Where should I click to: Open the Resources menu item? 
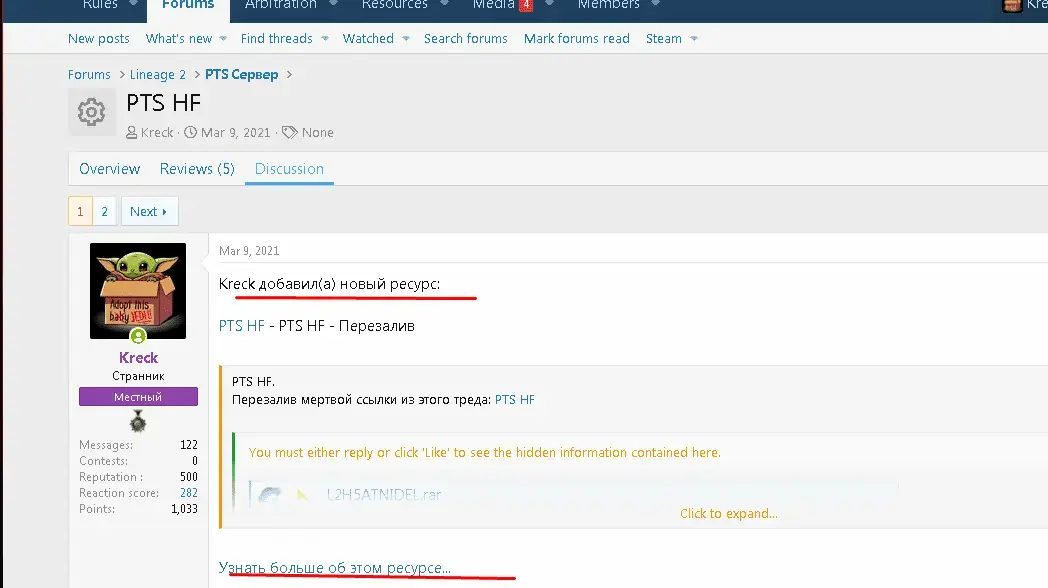pos(394,5)
